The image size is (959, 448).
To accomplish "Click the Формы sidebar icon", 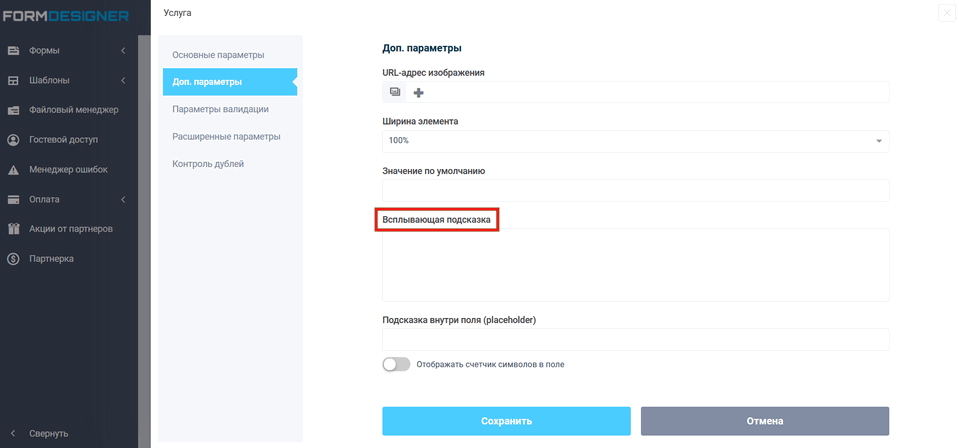I will tap(14, 50).
